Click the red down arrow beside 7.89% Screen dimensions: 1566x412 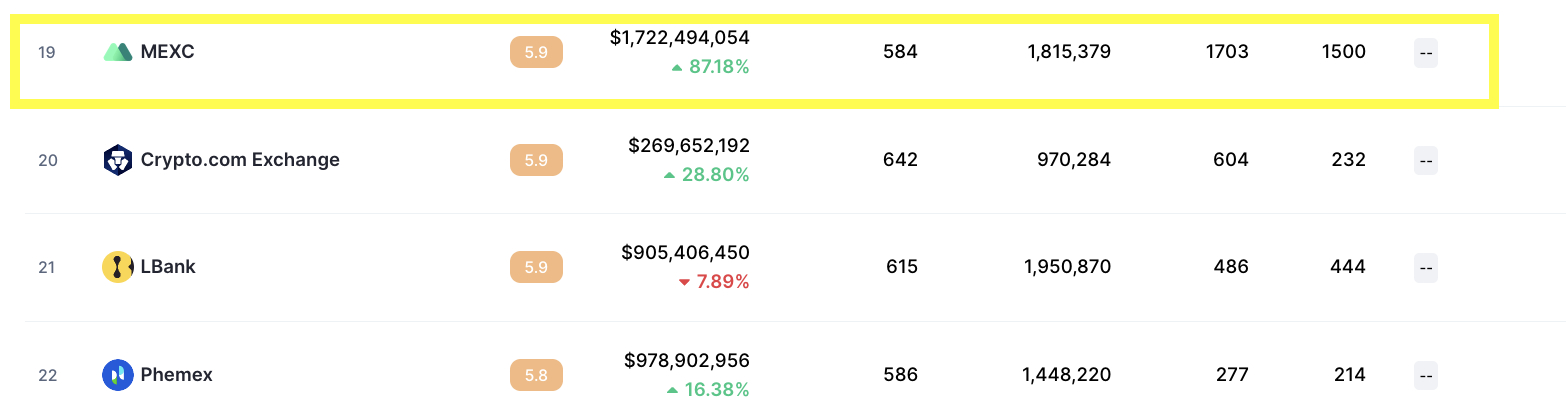[x=684, y=283]
